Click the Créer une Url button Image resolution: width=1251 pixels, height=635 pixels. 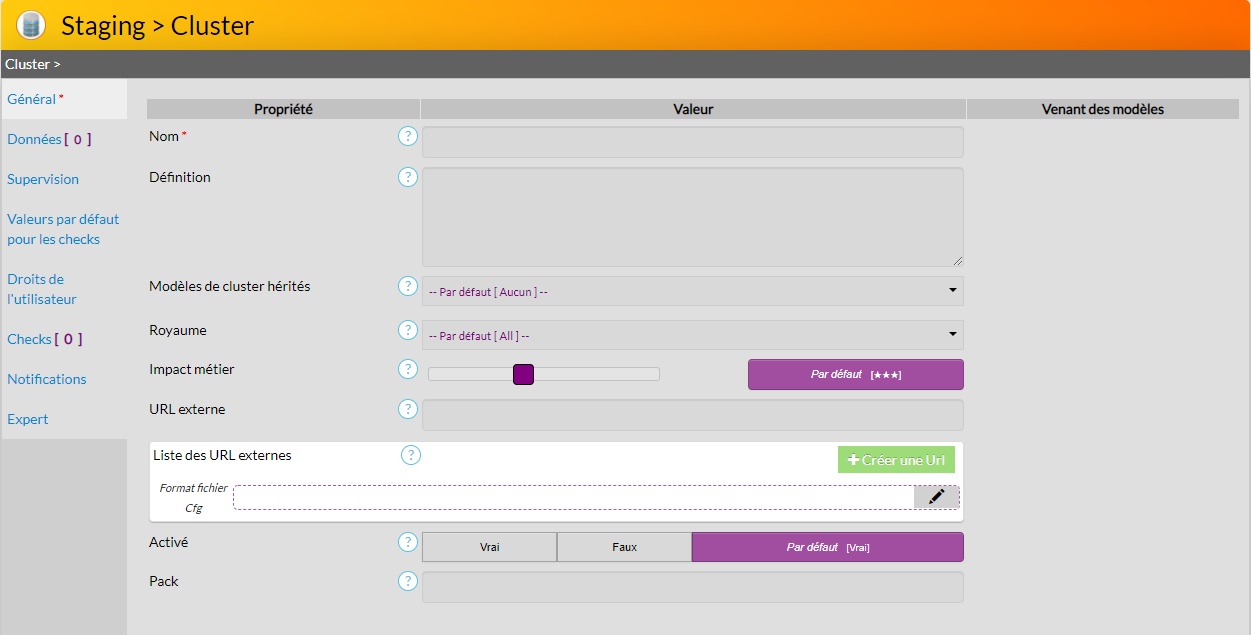pos(896,460)
